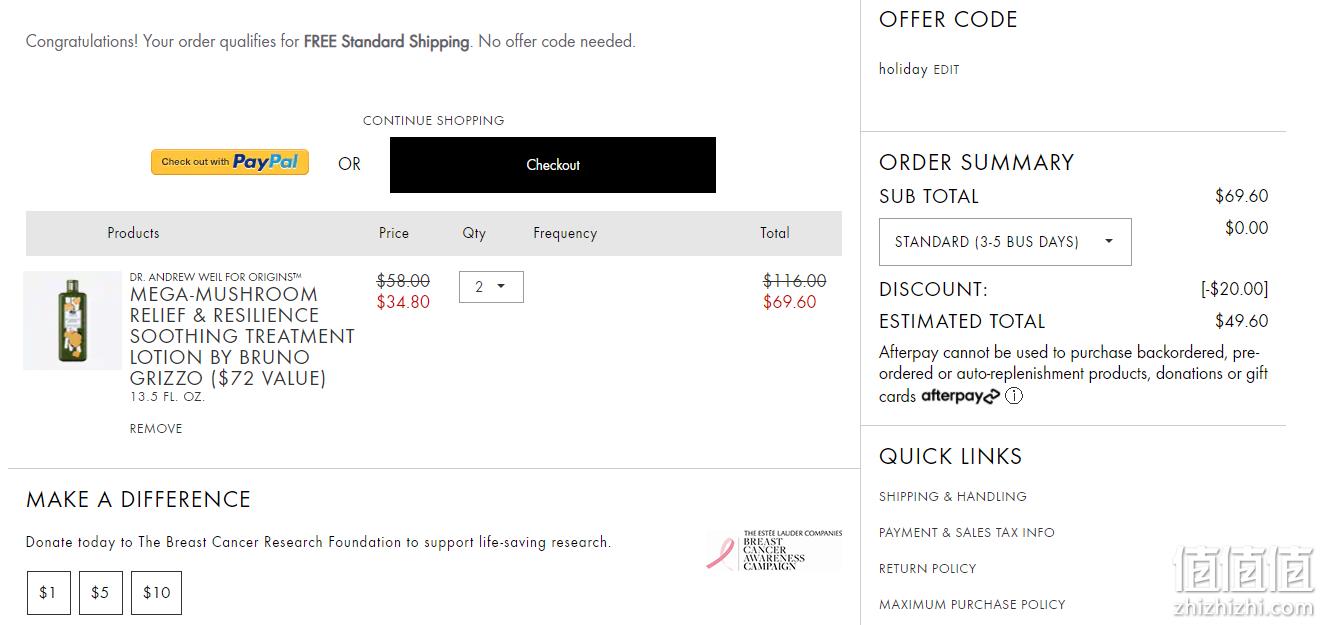
Task: Open the quantity dropdown showing 2
Action: click(x=491, y=287)
